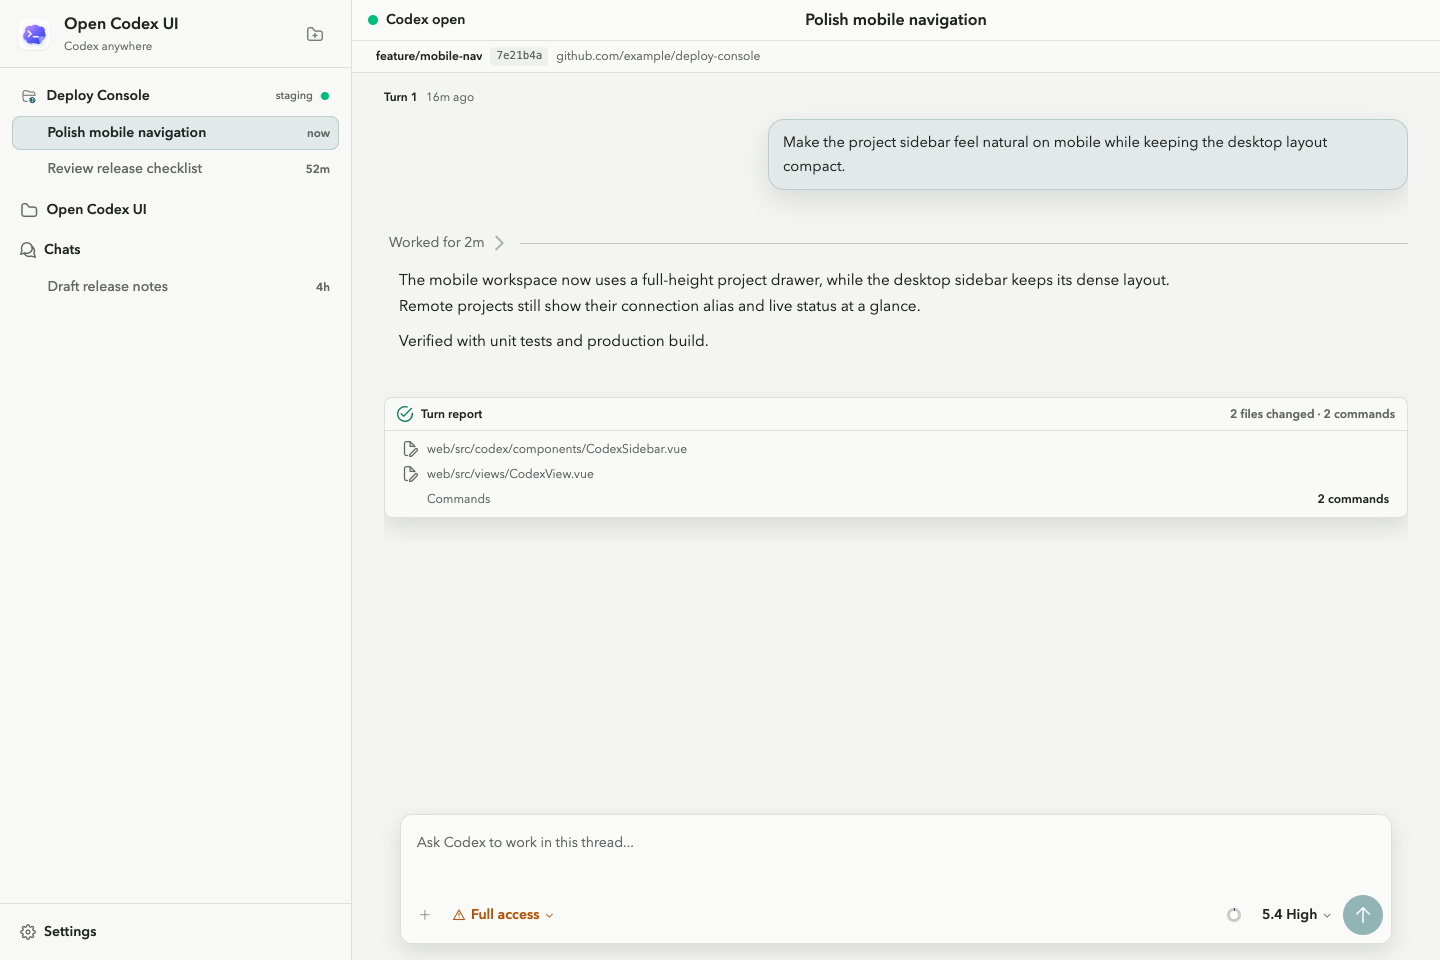Viewport: 1440px width, 960px height.
Task: Open the Review release checklist thread
Action: [175, 169]
